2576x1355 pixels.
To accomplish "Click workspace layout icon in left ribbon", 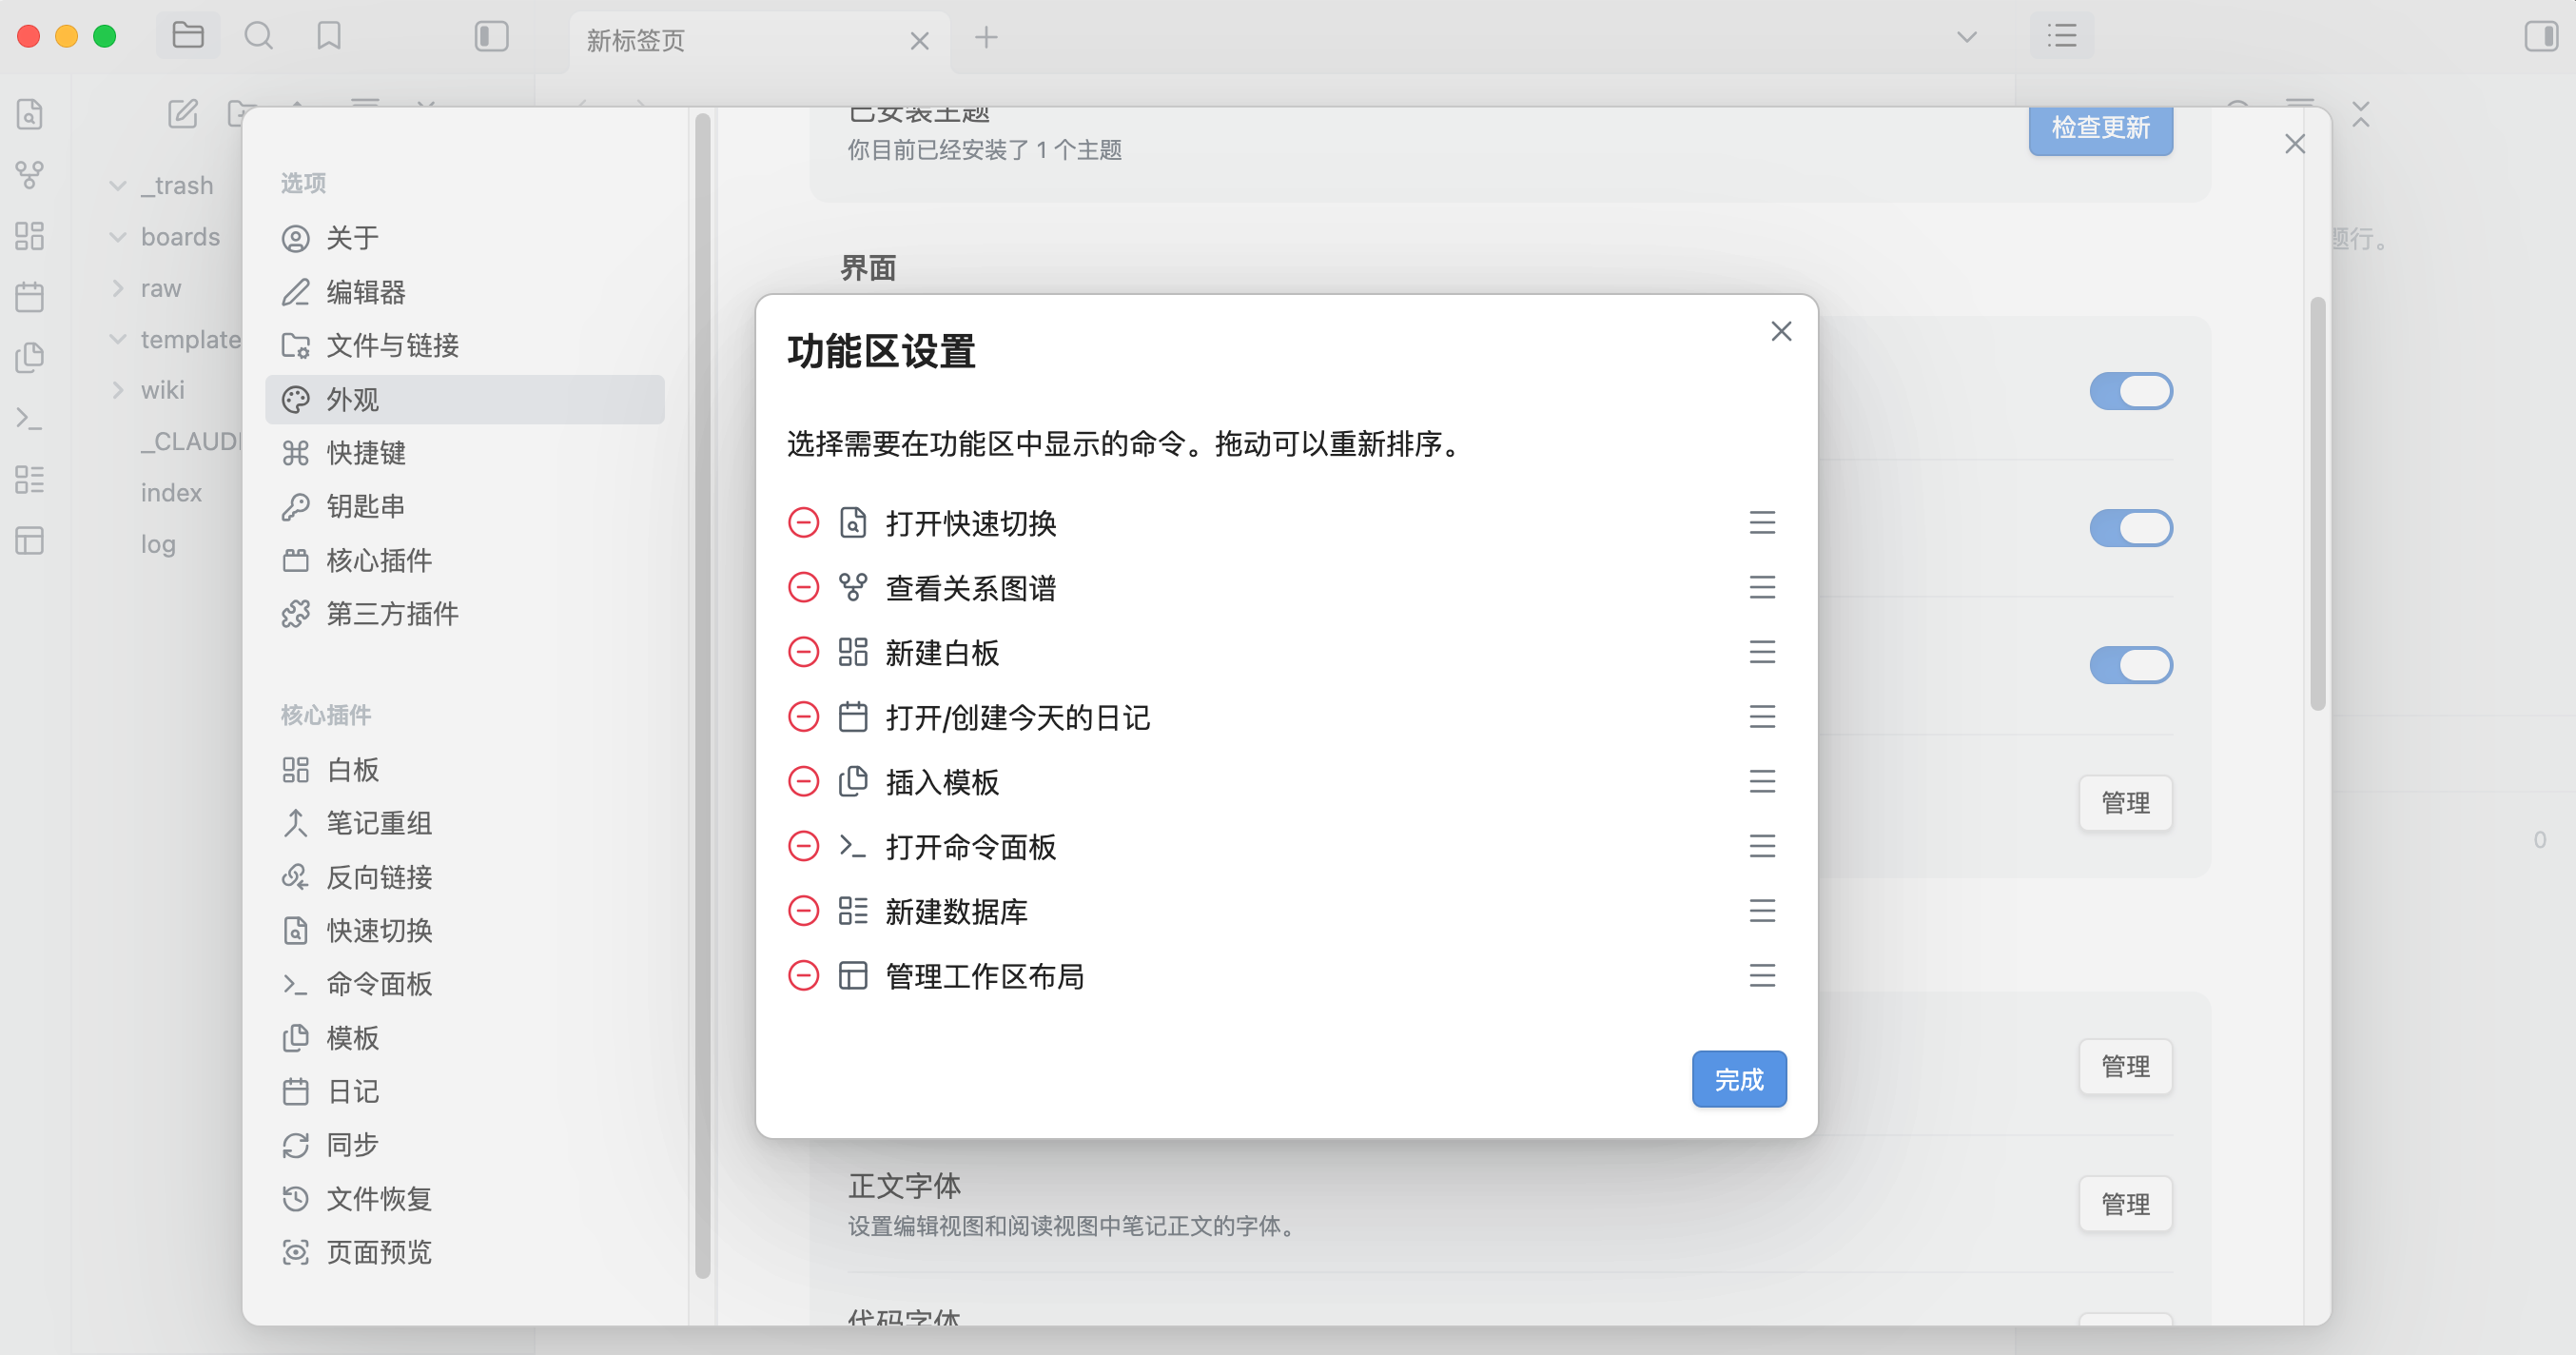I will point(30,541).
